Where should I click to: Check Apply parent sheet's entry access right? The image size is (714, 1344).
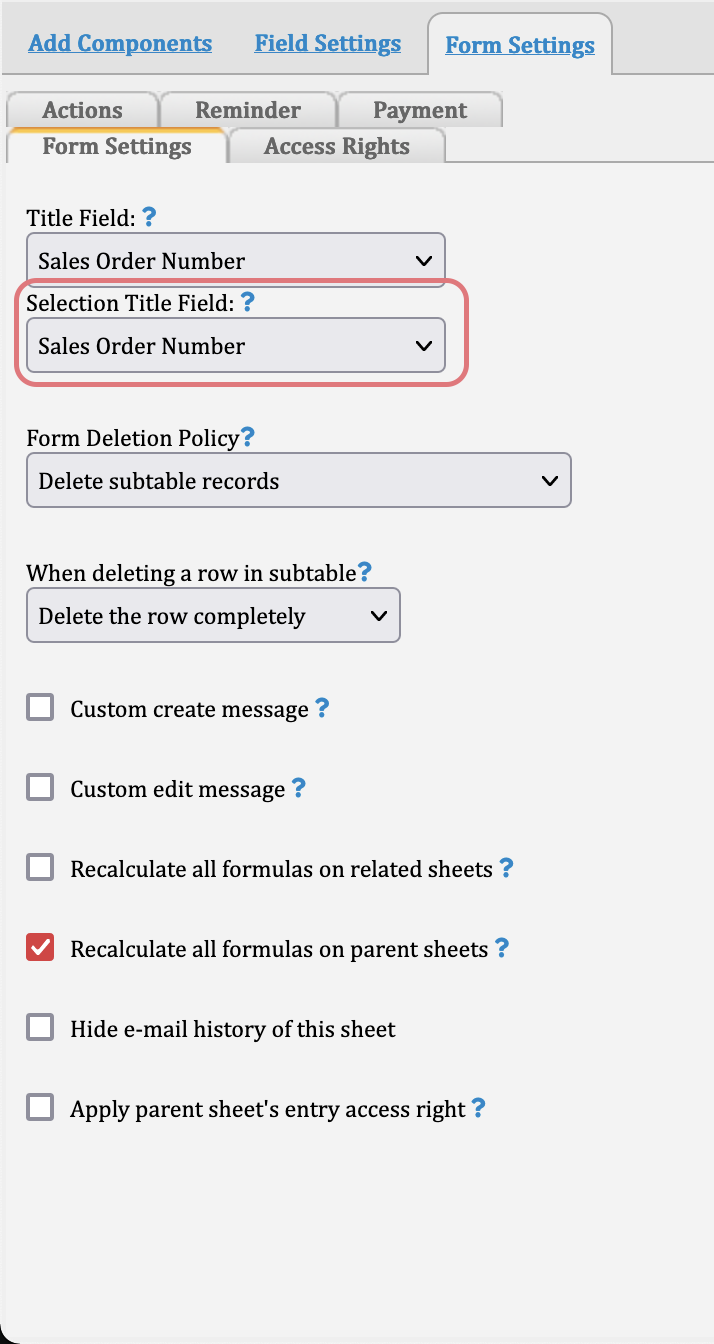(40, 1108)
